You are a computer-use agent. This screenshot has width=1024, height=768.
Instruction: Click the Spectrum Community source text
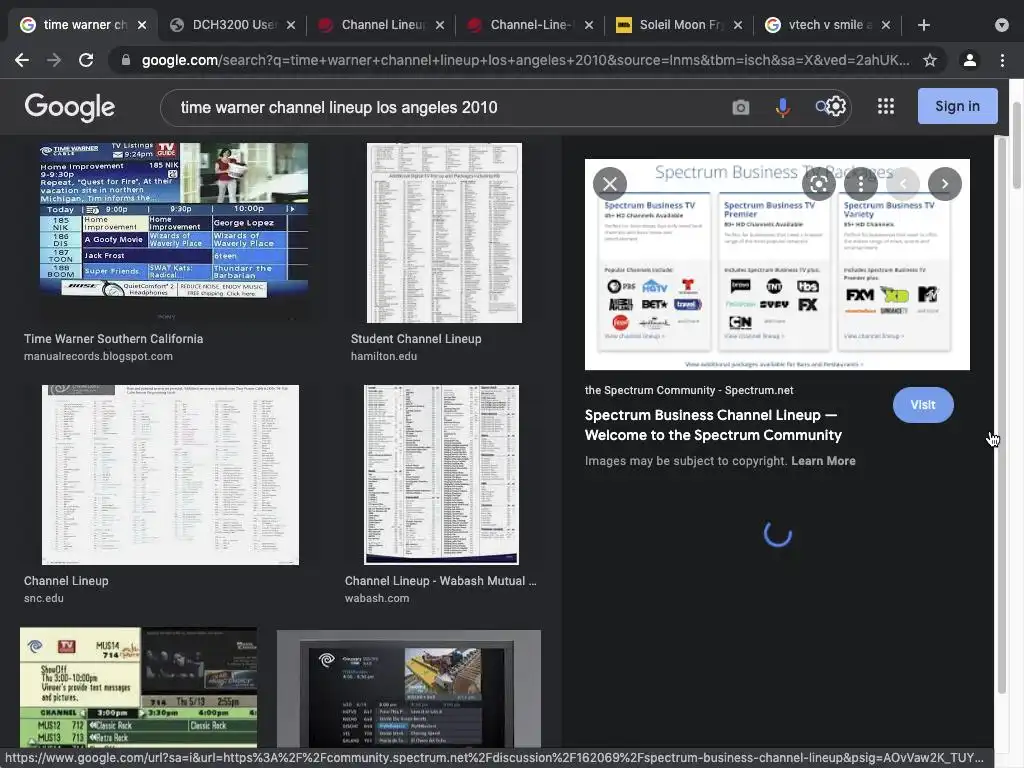(x=689, y=391)
